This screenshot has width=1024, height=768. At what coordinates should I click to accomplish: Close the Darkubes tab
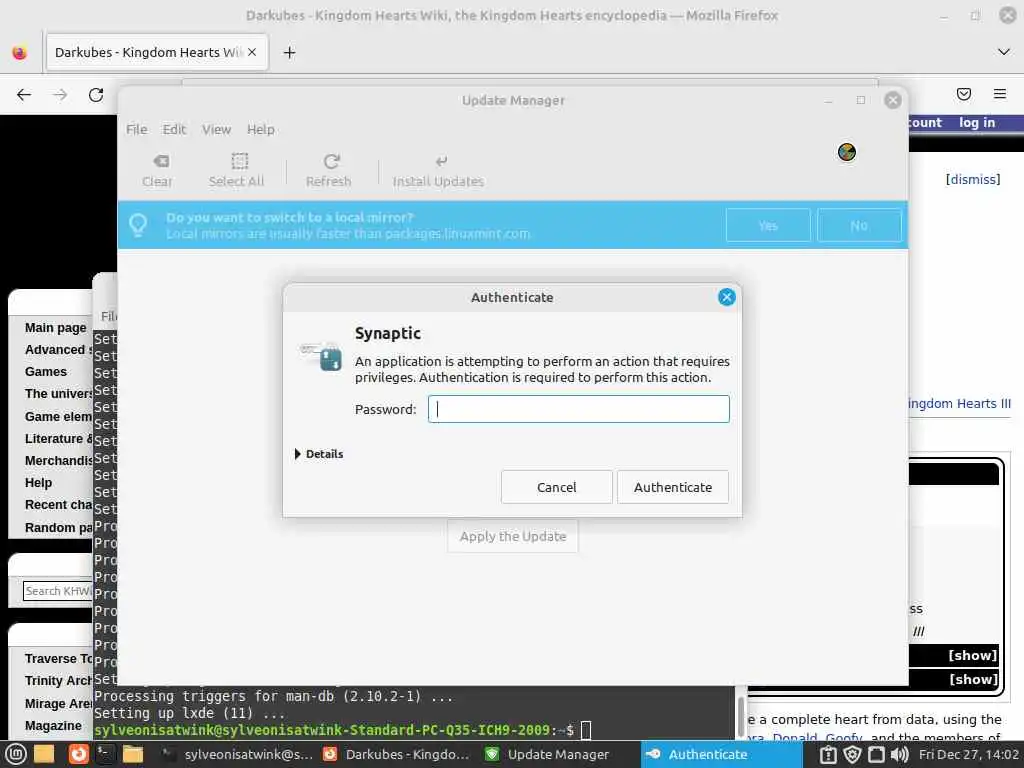pos(252,52)
